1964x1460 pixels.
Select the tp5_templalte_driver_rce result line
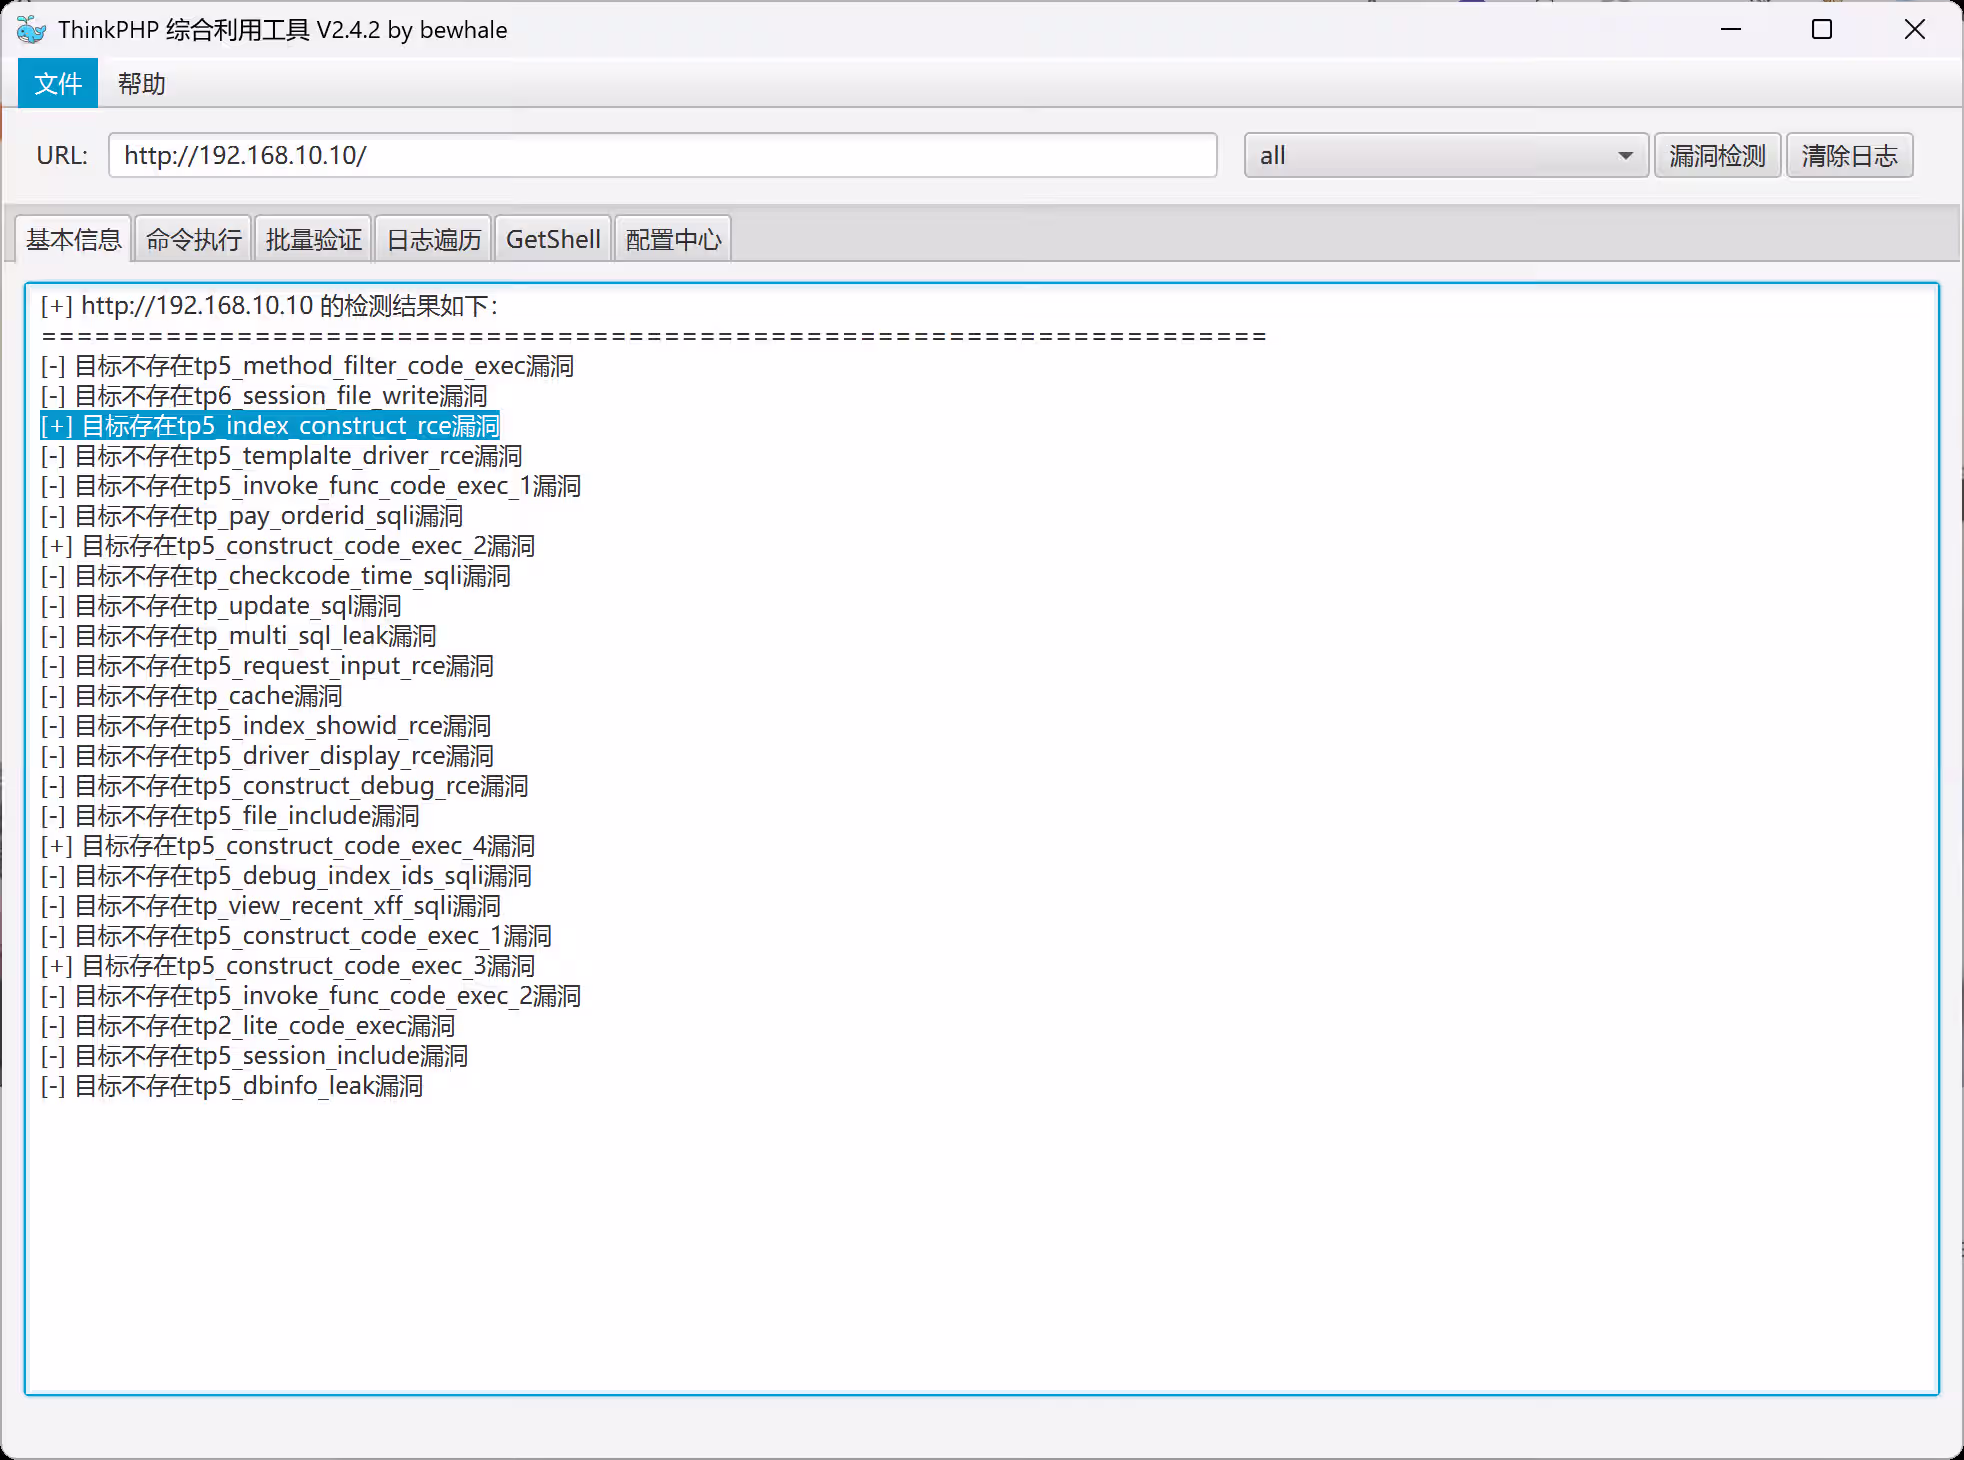tap(281, 455)
